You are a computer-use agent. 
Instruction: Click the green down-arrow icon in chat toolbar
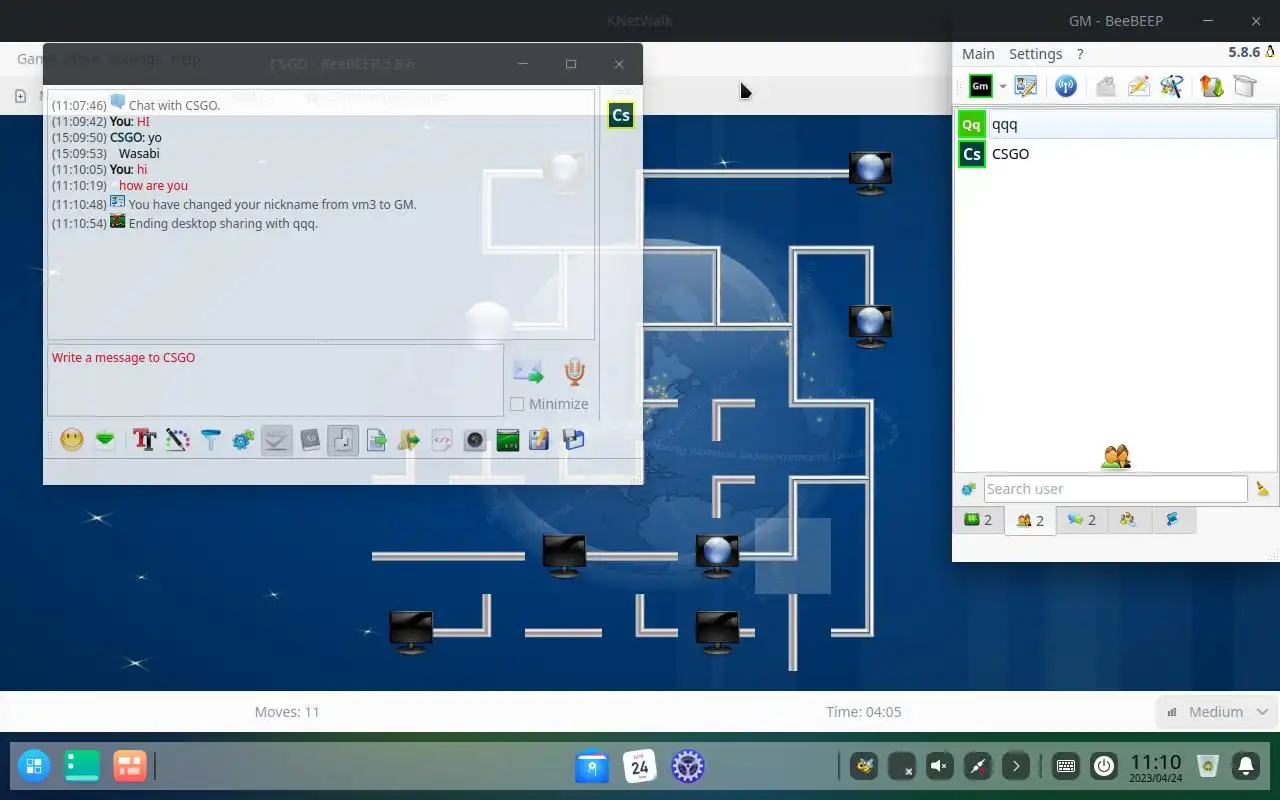105,440
